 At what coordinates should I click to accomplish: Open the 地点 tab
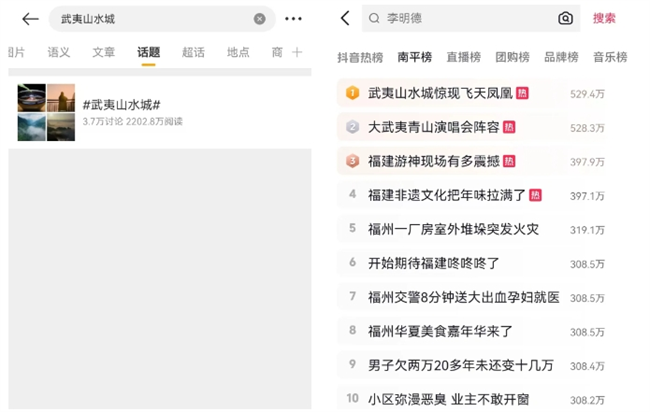[238, 52]
